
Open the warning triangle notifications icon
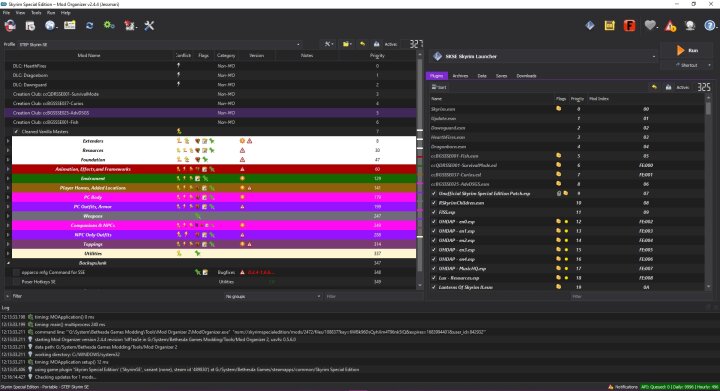click(670, 26)
